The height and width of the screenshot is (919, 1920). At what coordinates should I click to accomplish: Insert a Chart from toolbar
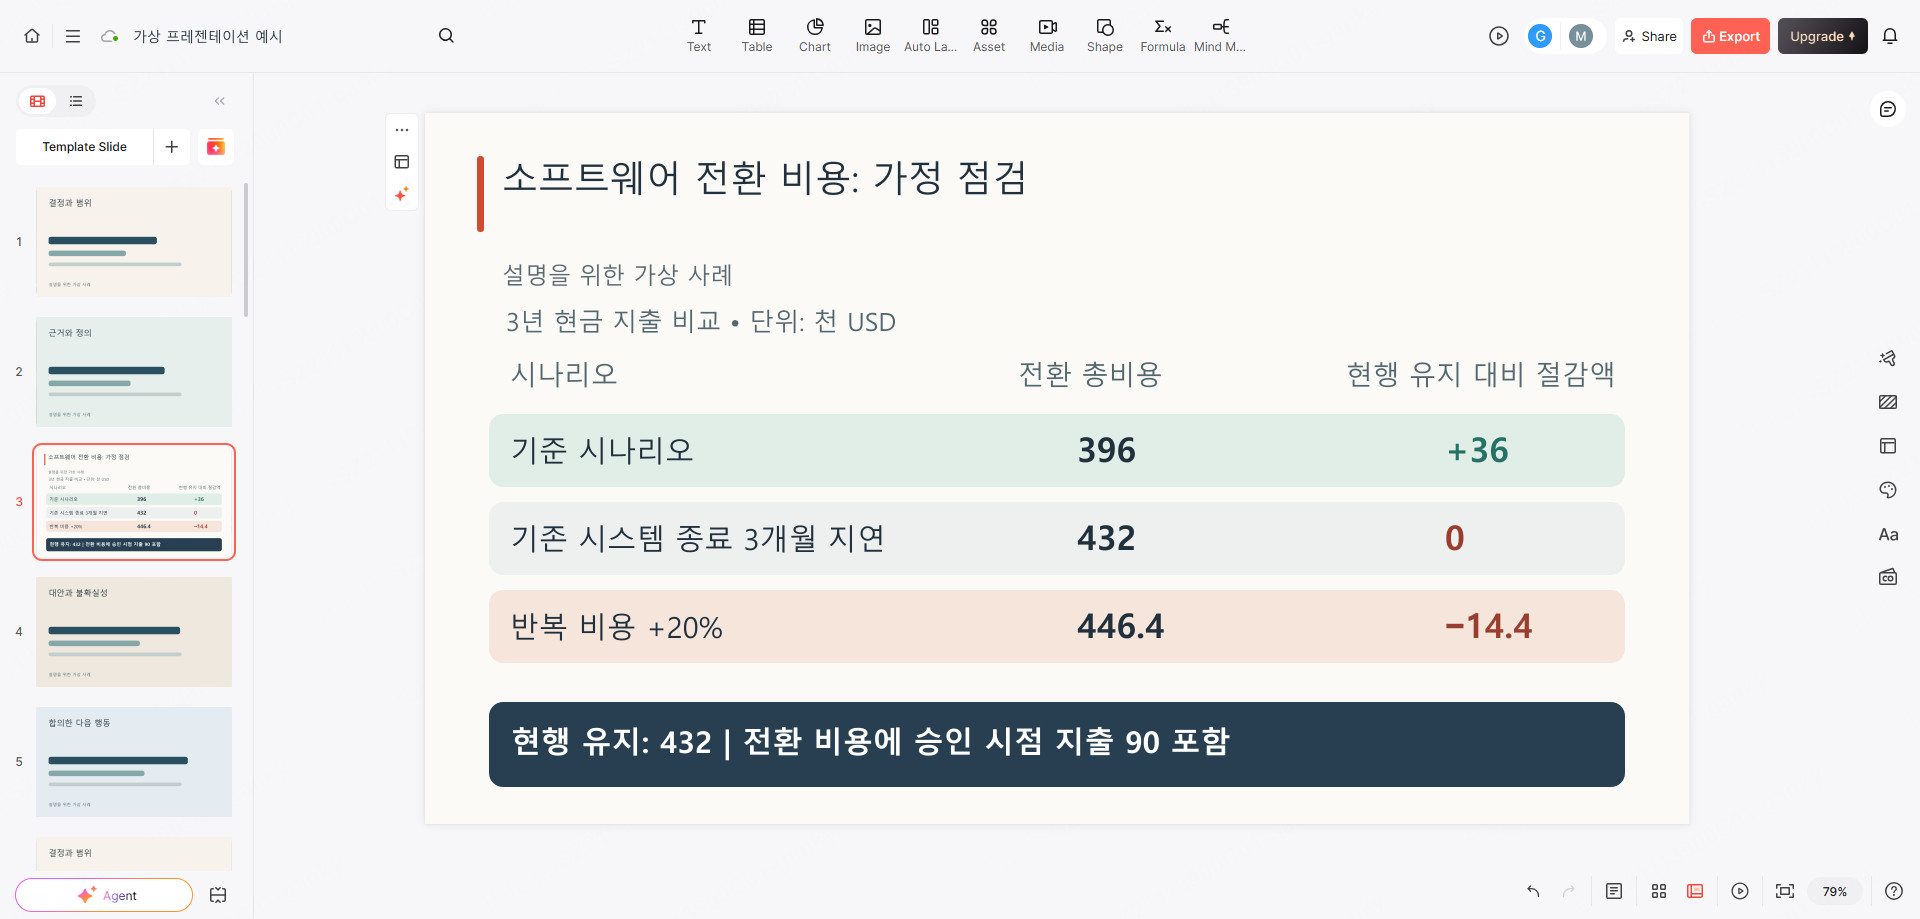(x=815, y=36)
